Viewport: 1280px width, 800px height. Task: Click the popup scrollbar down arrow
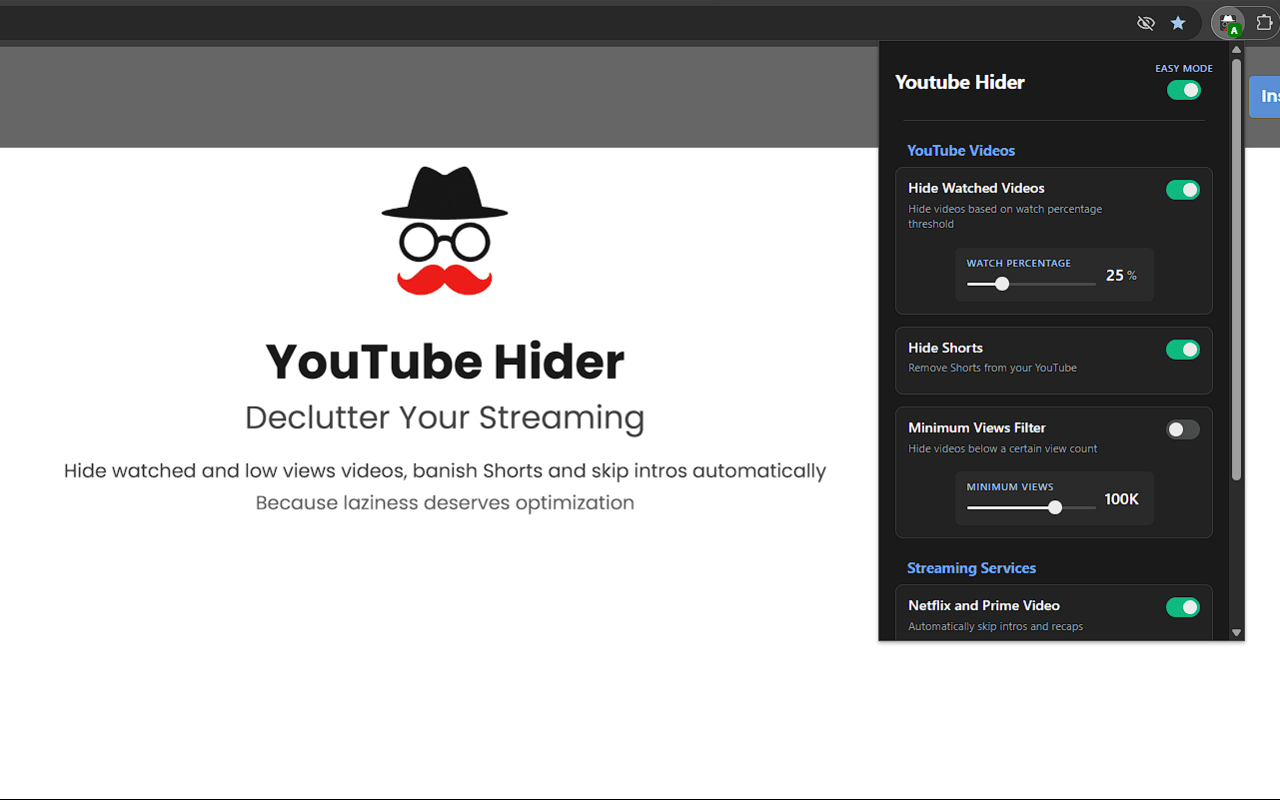coord(1237,632)
